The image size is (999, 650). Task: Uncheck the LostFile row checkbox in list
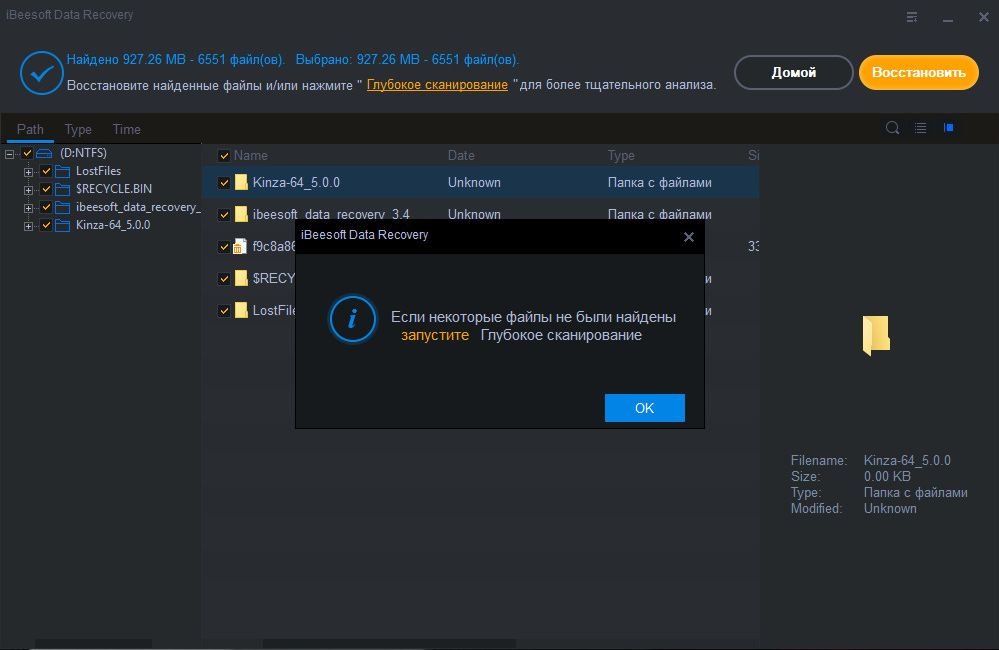pyautogui.click(x=224, y=310)
